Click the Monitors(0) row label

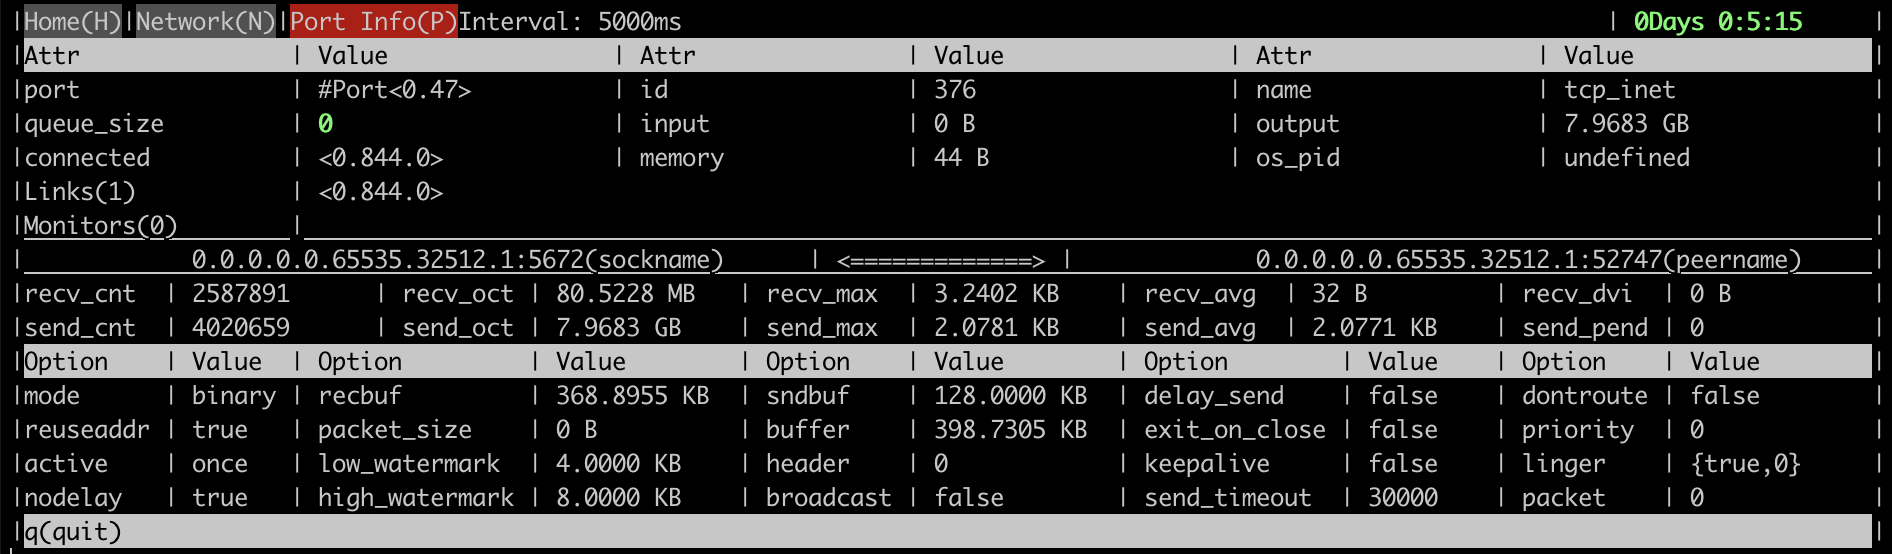coord(100,225)
